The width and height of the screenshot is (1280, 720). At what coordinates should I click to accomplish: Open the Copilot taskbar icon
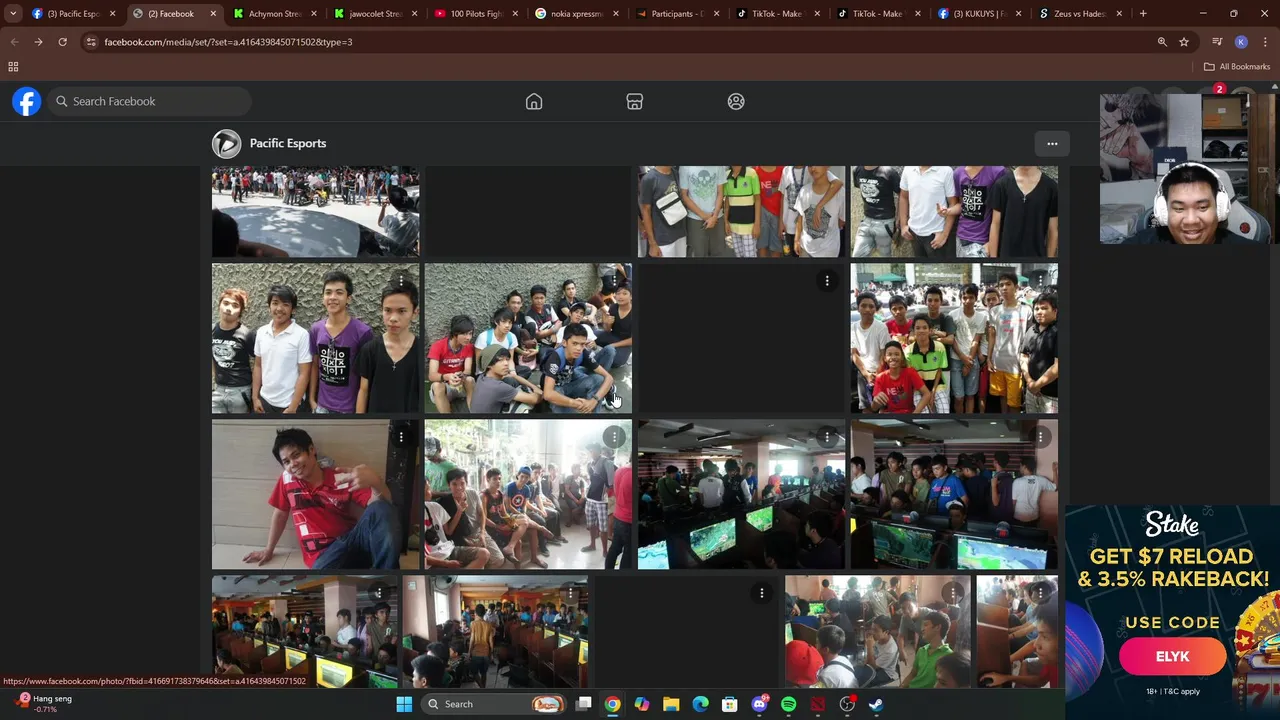tap(642, 704)
